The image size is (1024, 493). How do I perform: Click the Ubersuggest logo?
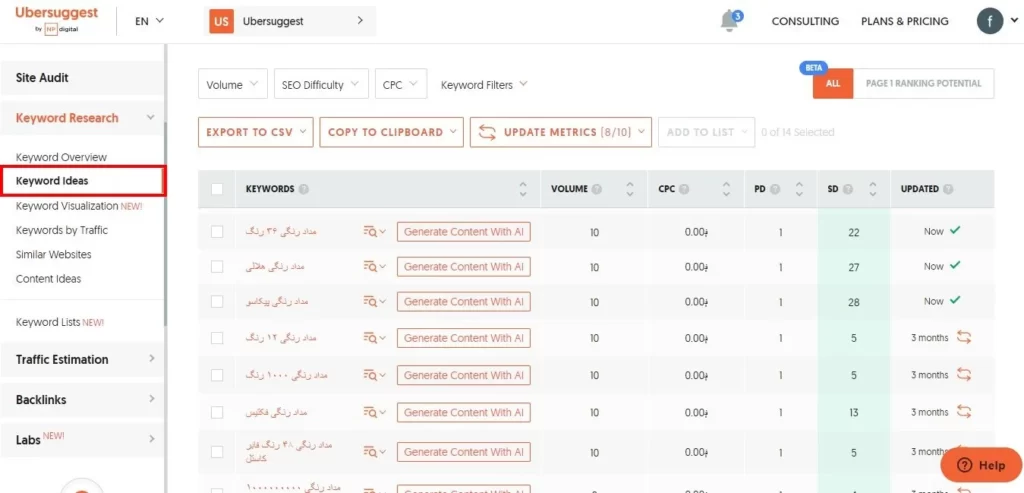(x=56, y=20)
